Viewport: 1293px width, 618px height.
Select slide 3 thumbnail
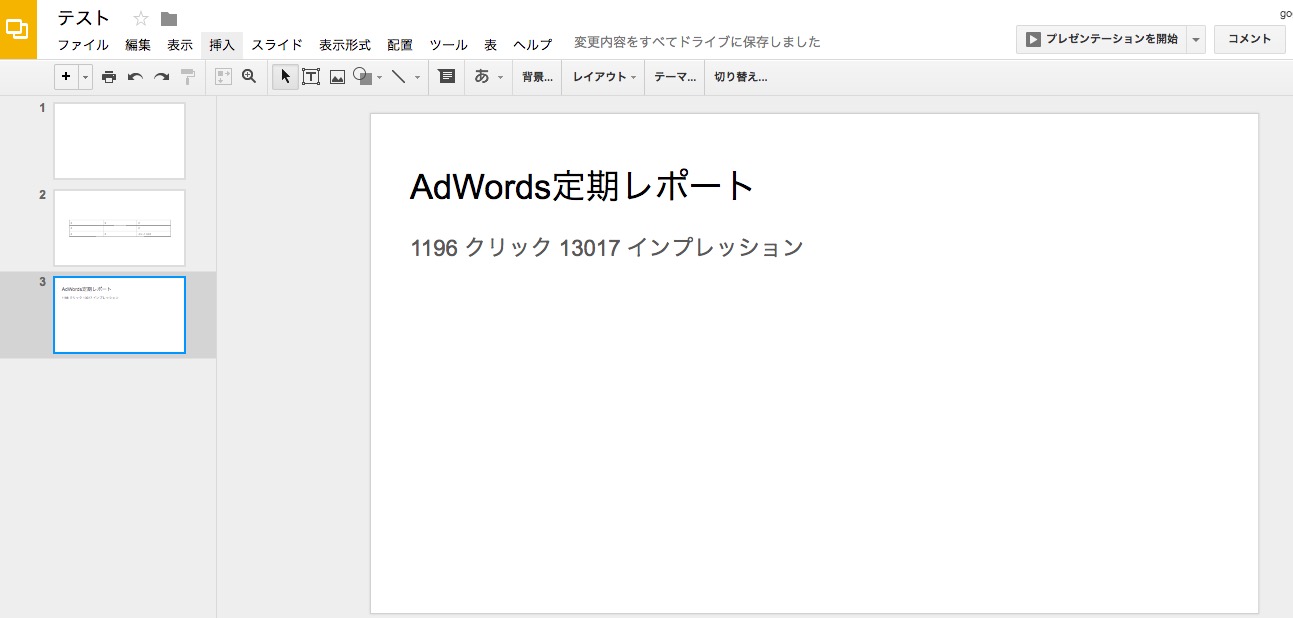(x=119, y=315)
